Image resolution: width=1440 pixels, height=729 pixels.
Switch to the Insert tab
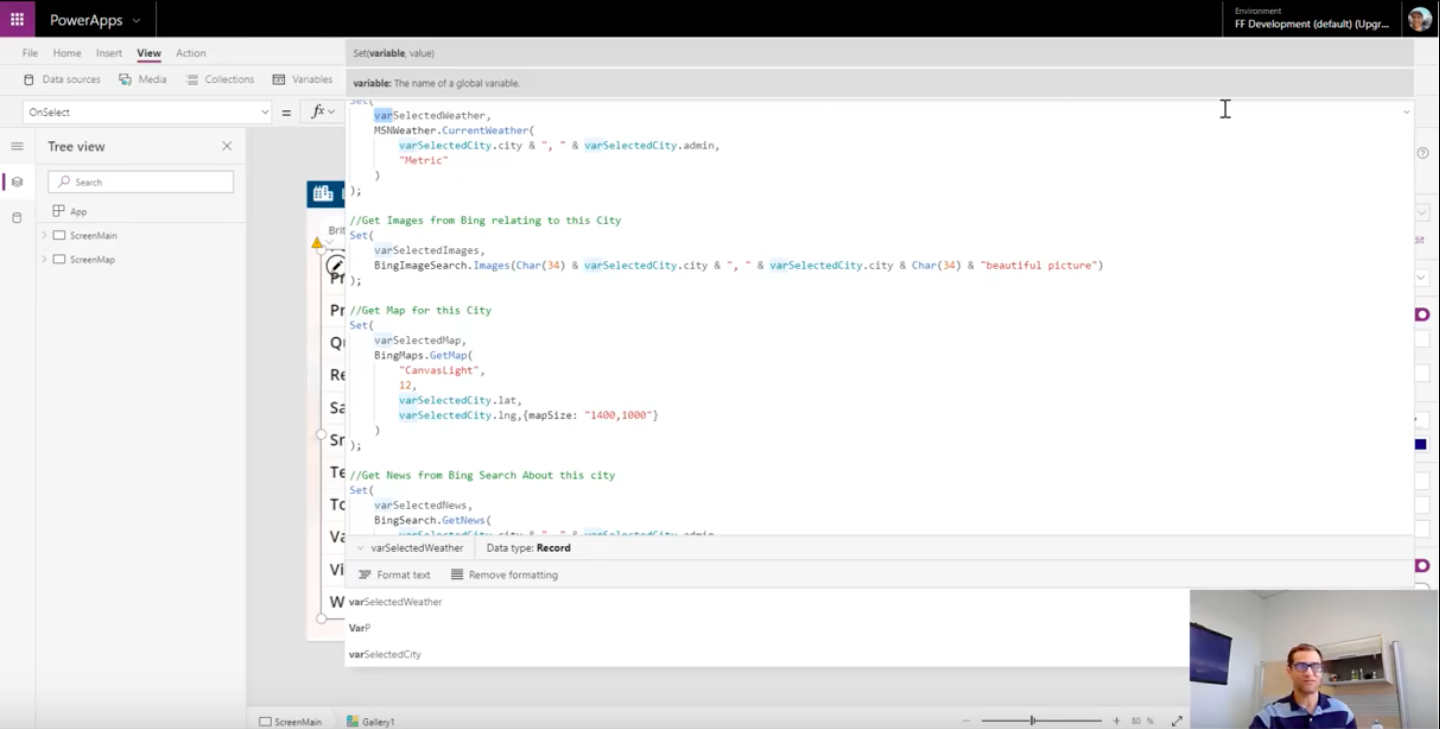click(109, 53)
